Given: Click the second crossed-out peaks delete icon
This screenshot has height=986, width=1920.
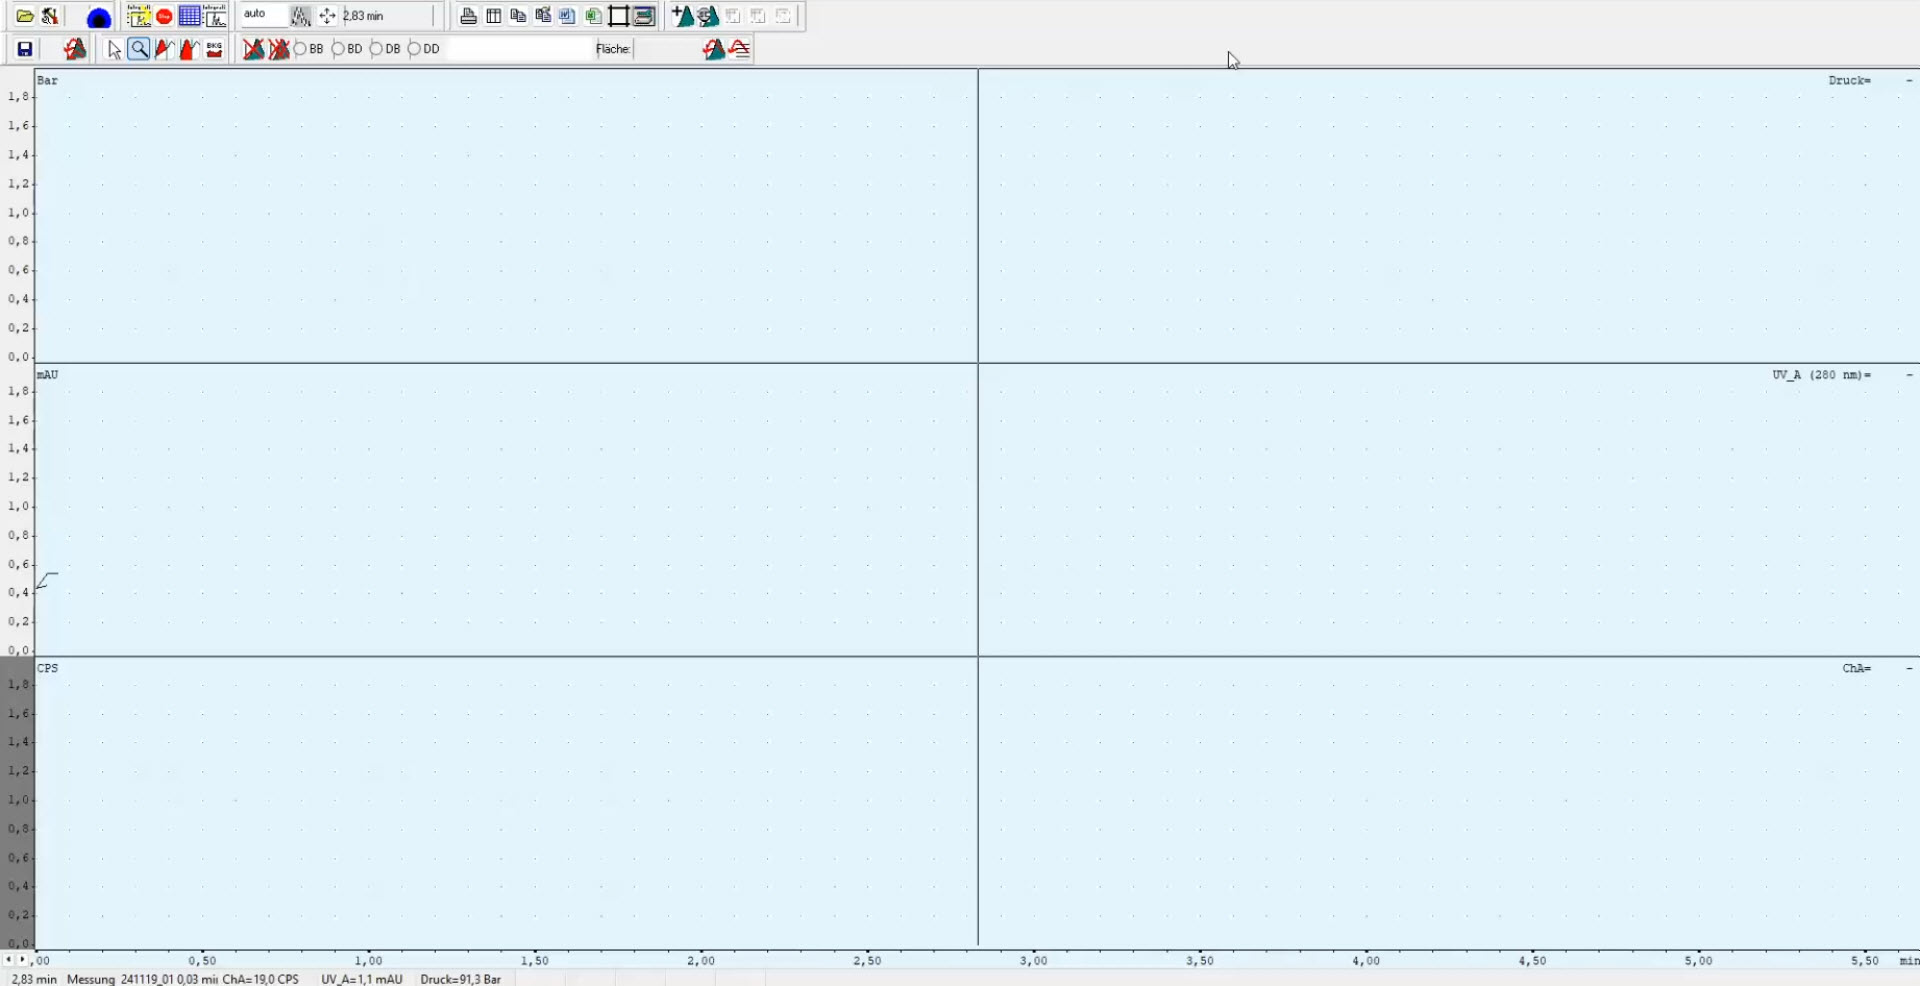Looking at the screenshot, I should 278,49.
